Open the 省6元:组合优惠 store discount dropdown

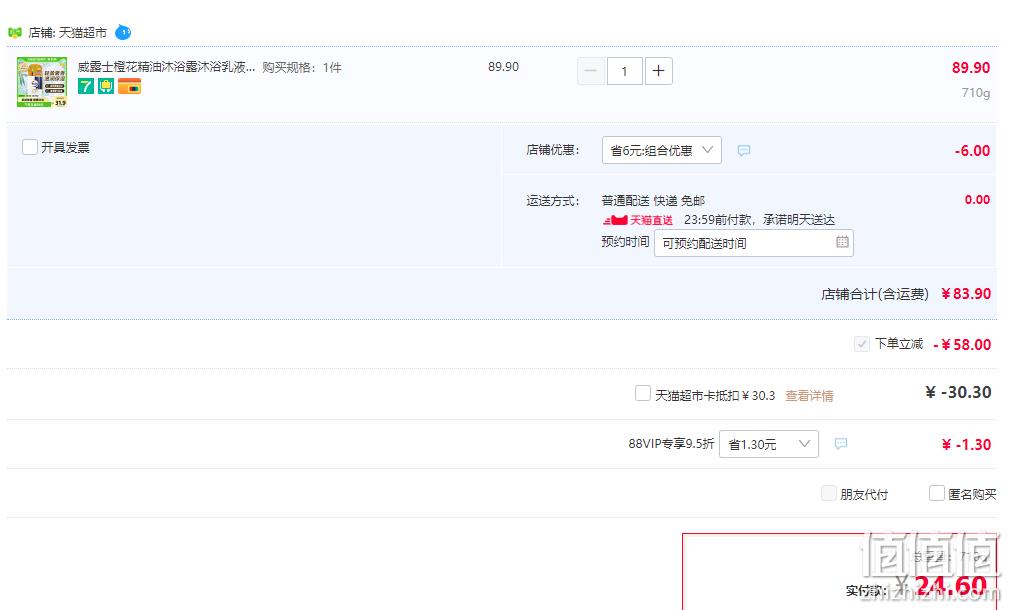(x=662, y=150)
